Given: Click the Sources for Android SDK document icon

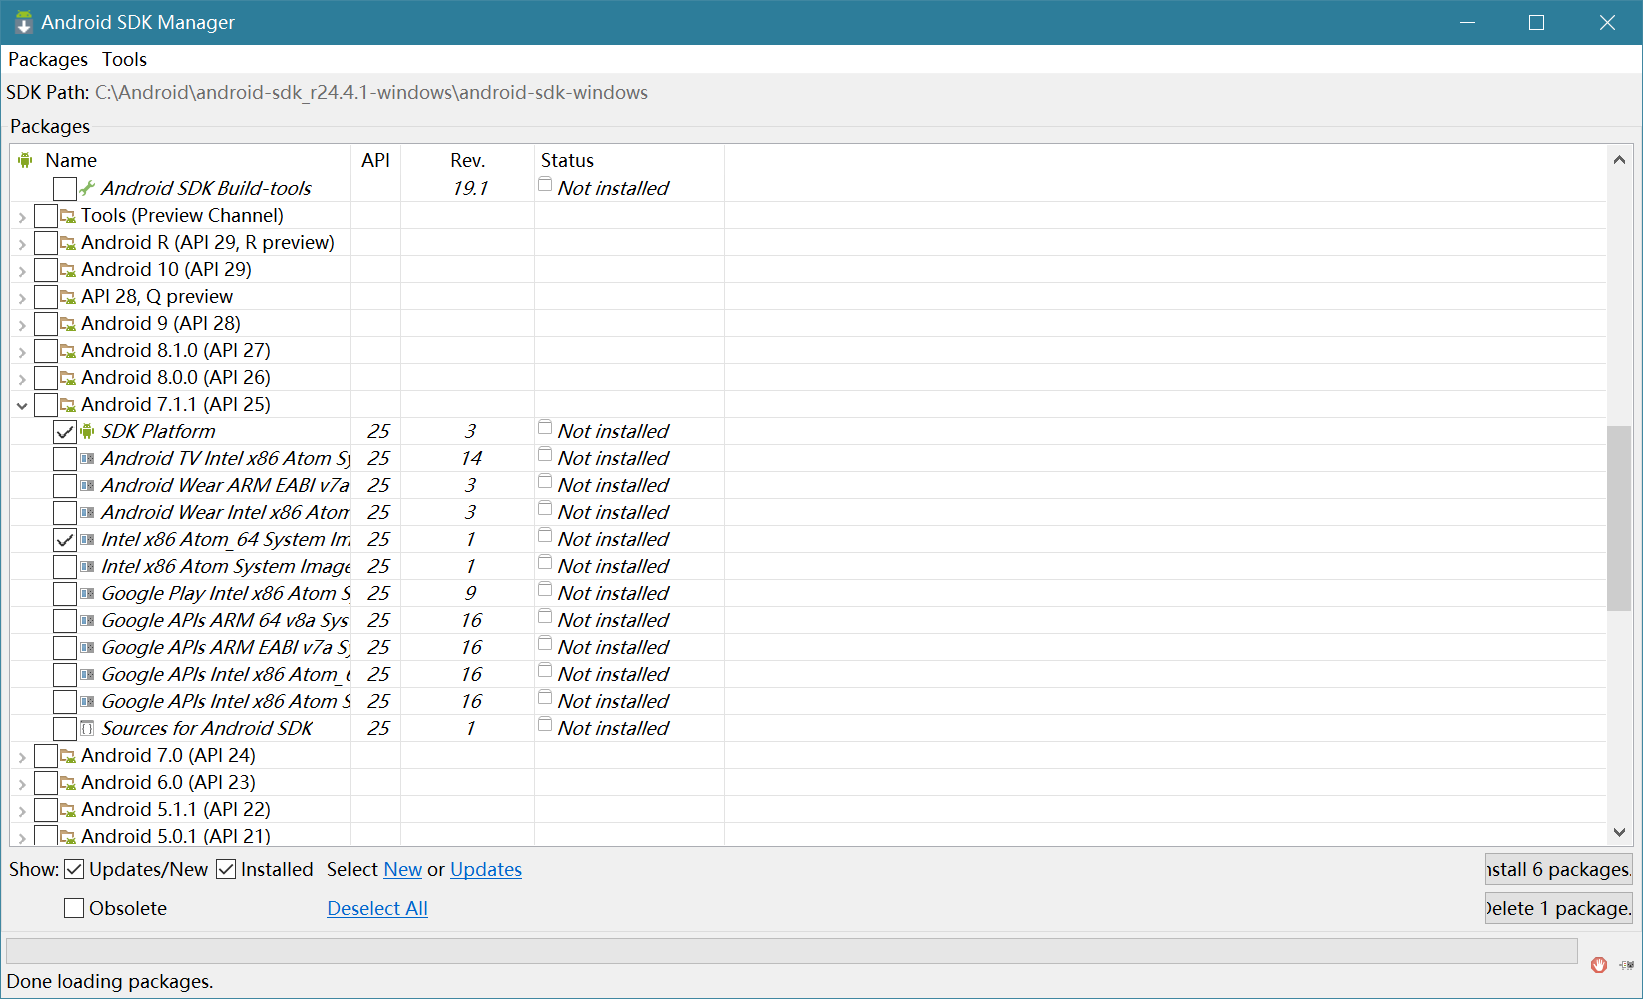Looking at the screenshot, I should click(x=87, y=728).
